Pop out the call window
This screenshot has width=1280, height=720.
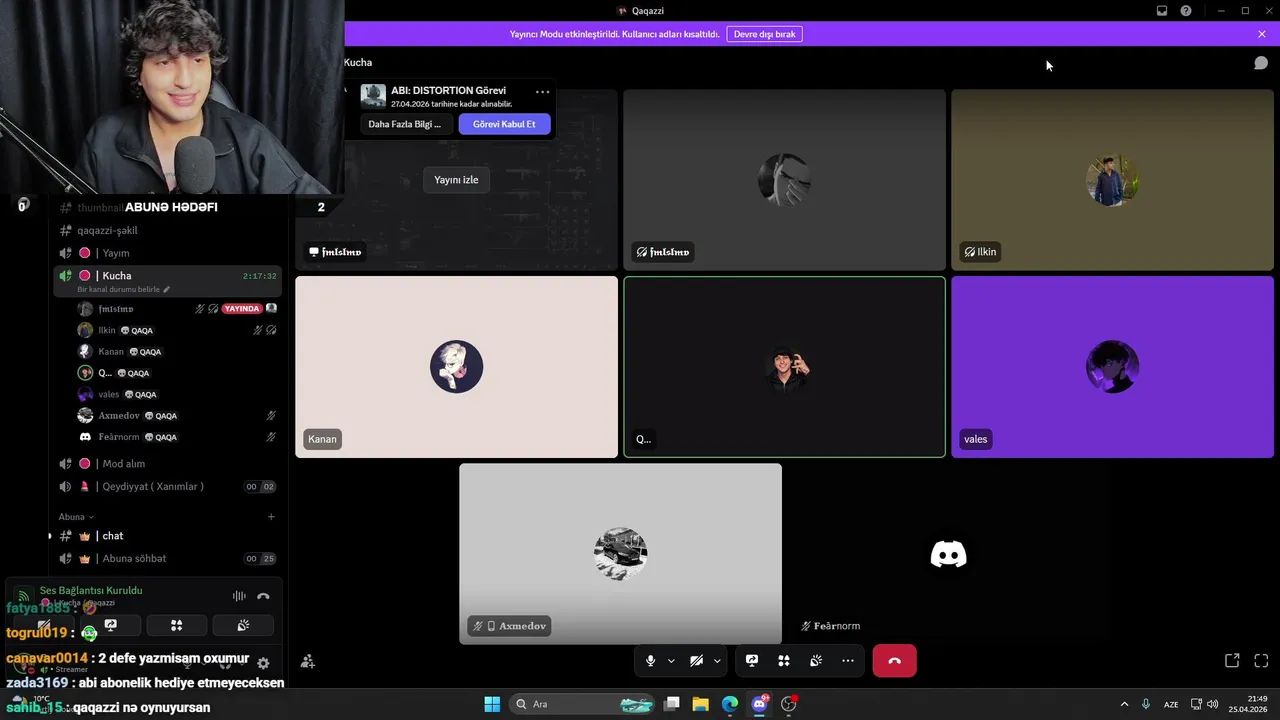[x=1232, y=661]
